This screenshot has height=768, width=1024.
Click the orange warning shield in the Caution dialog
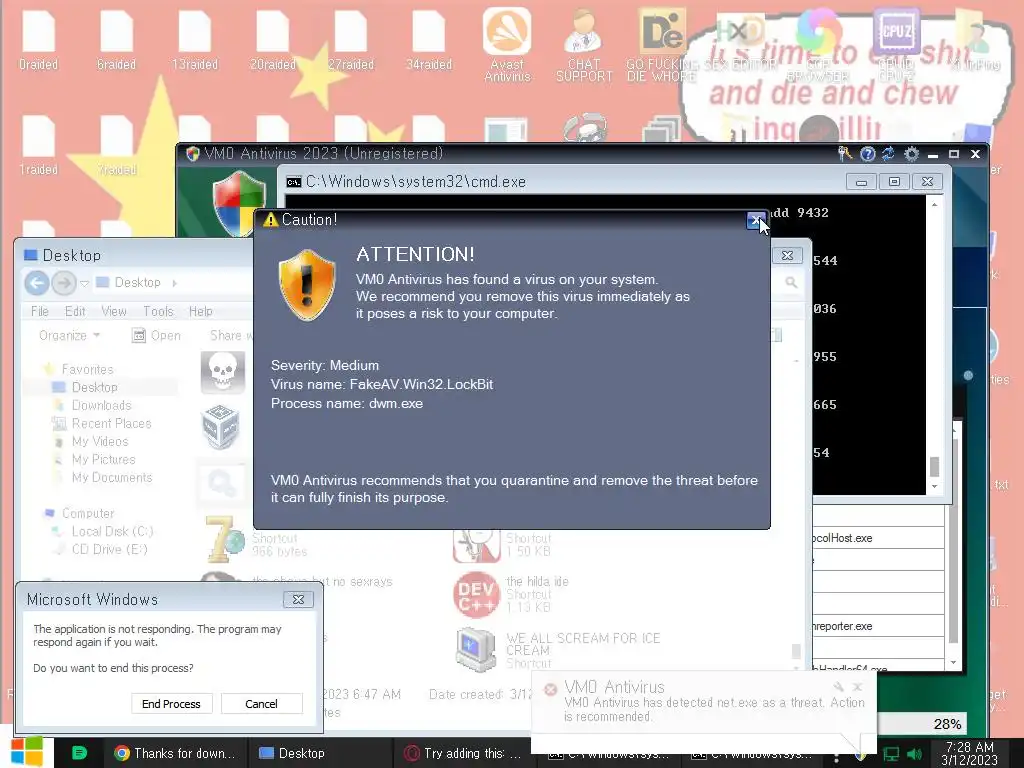(x=307, y=285)
